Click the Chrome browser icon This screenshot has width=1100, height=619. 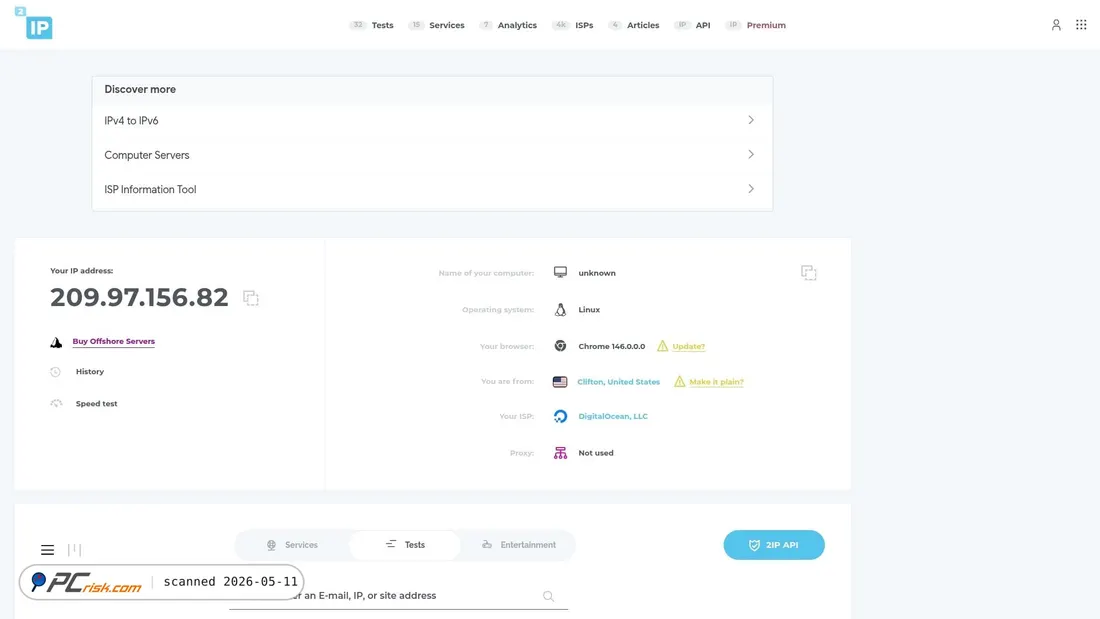pos(560,346)
